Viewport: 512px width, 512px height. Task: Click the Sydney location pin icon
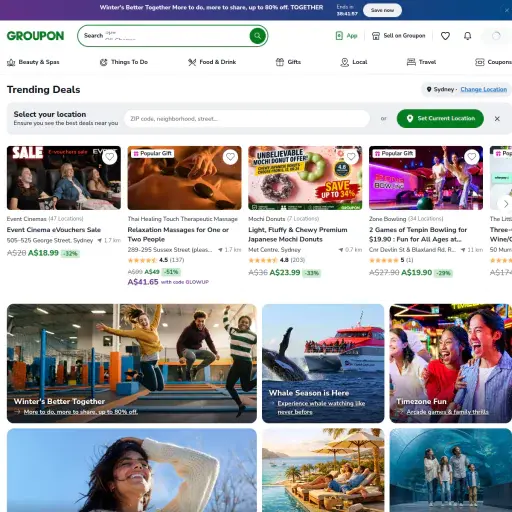pyautogui.click(x=429, y=89)
